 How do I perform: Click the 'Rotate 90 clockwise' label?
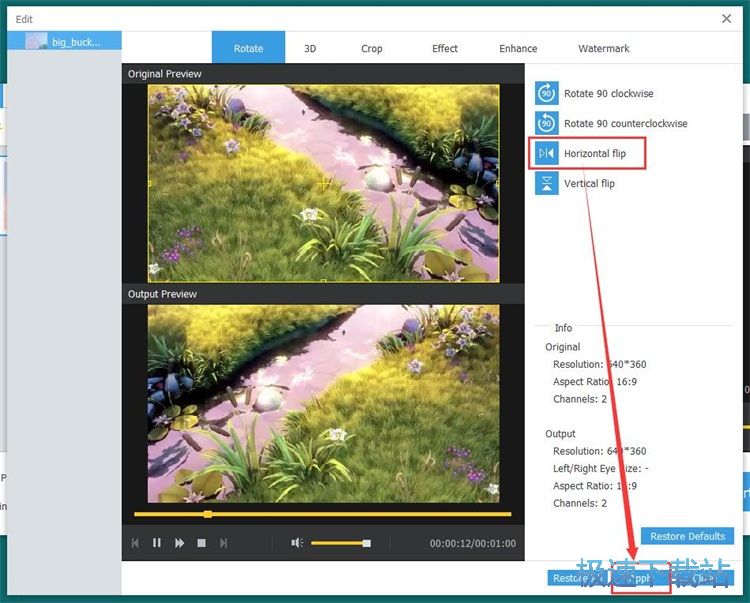(608, 93)
